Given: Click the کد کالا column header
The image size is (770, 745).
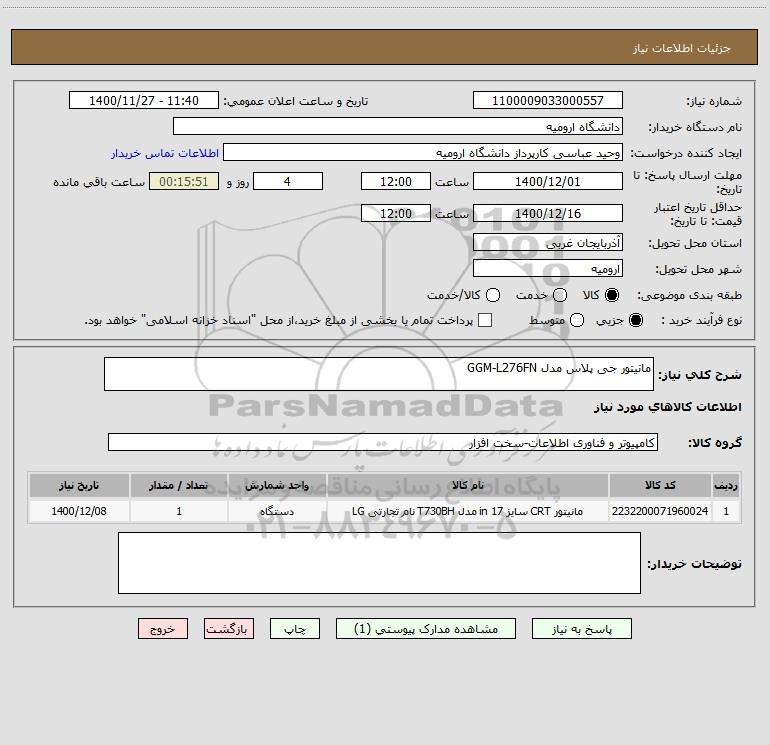Looking at the screenshot, I should [x=660, y=485].
